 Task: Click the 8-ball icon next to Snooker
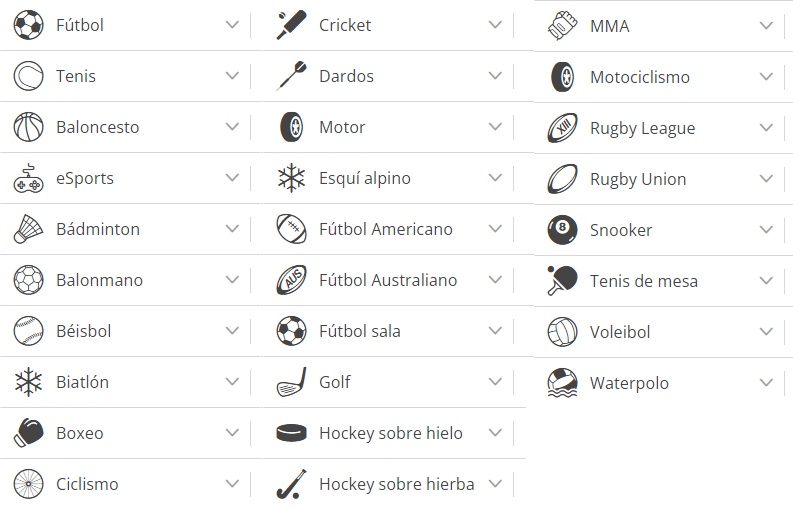point(562,230)
